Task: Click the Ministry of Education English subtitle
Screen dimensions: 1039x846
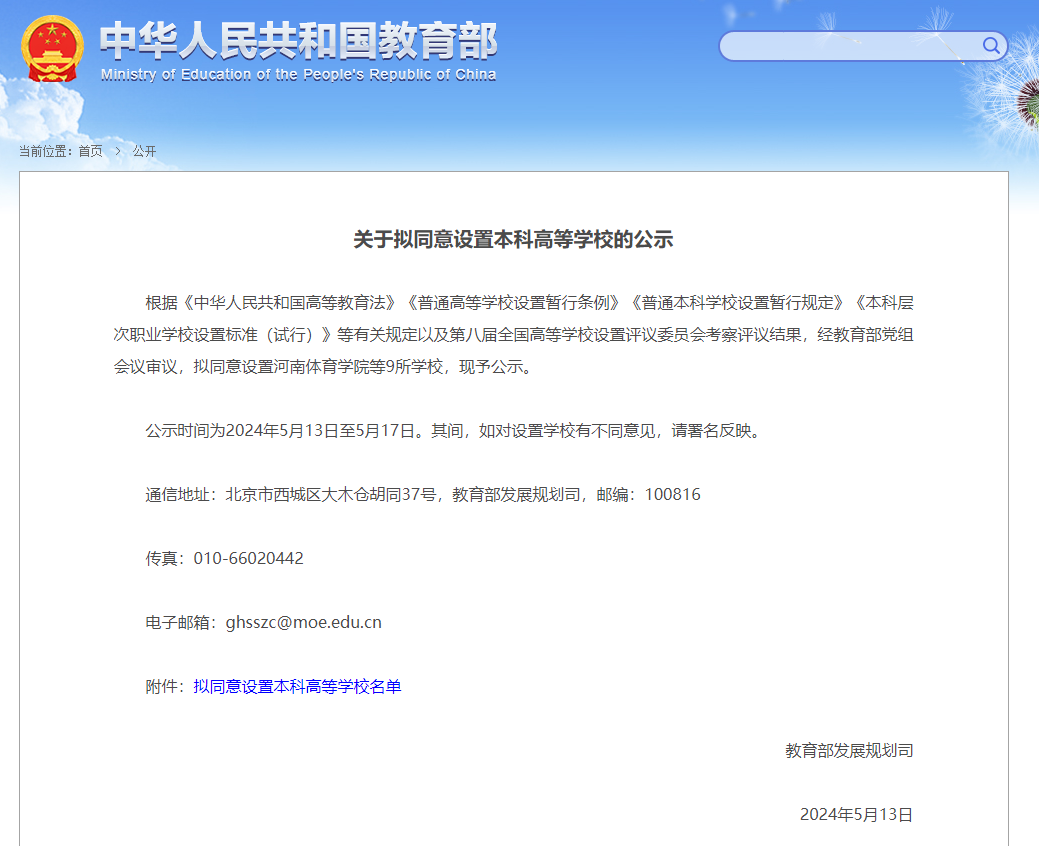Action: coord(298,75)
